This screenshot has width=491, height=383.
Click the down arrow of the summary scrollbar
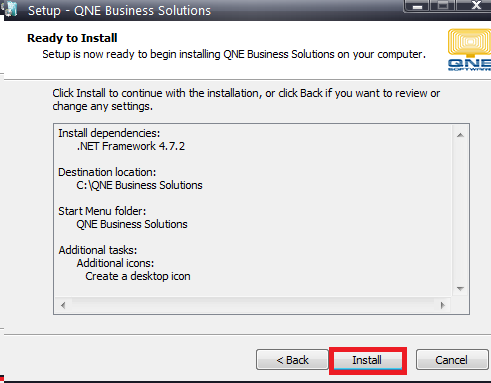coord(460,289)
